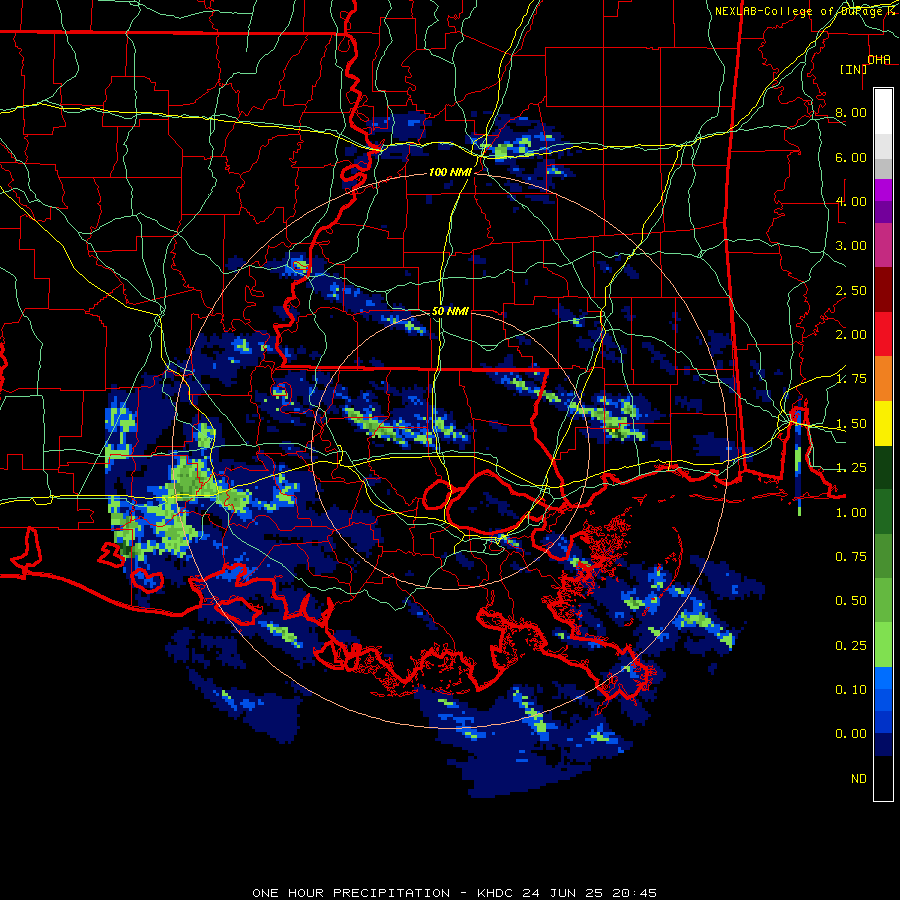Select the '0.75' legend value
Viewport: 900px width, 900px height.
[851, 557]
